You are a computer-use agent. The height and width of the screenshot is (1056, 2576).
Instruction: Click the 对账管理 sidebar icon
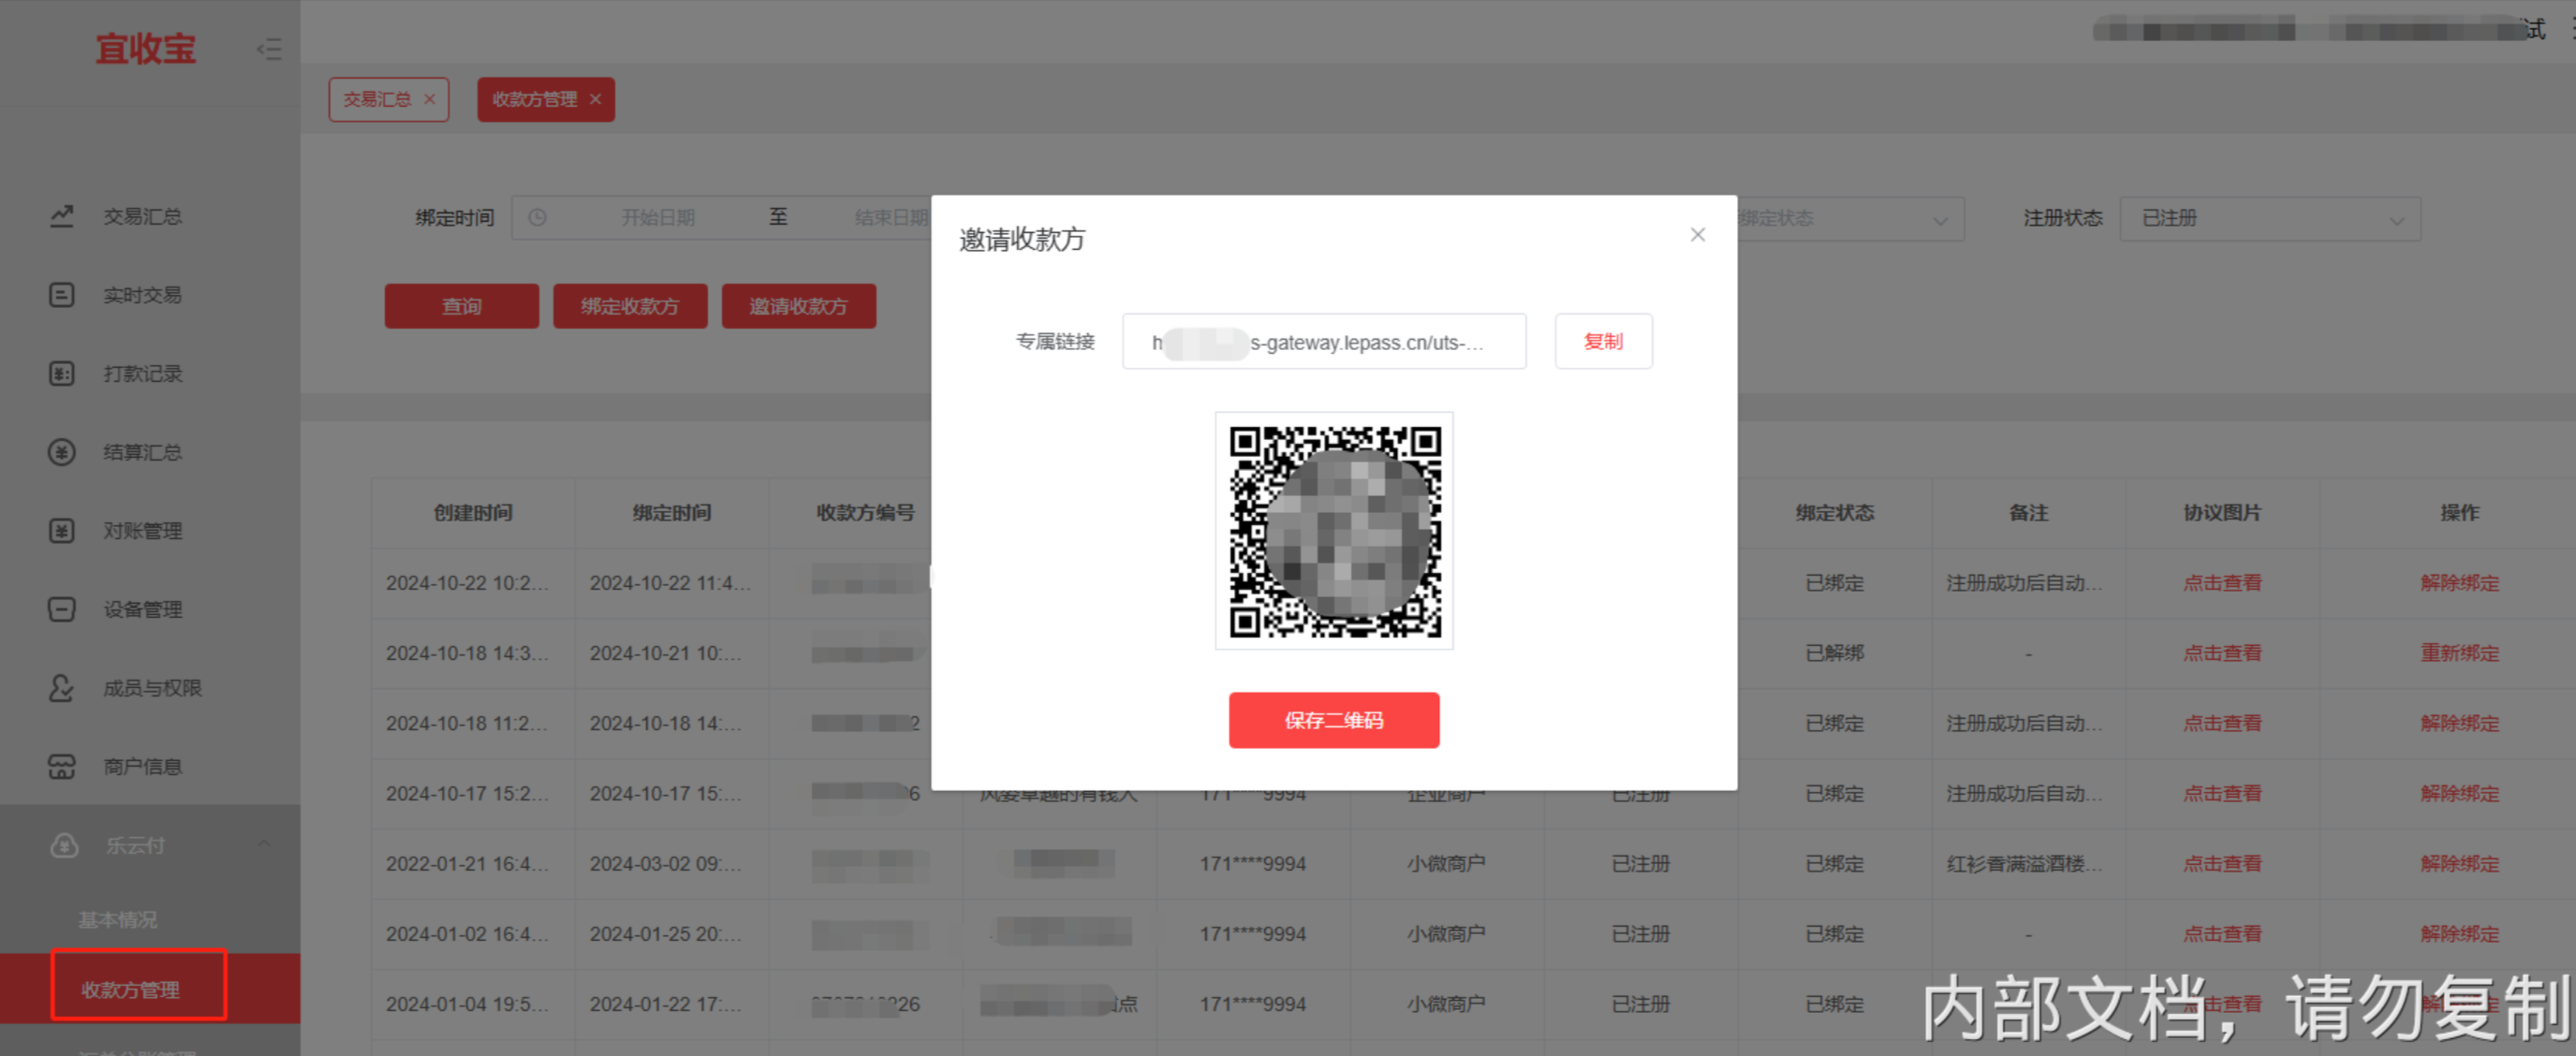tap(62, 531)
